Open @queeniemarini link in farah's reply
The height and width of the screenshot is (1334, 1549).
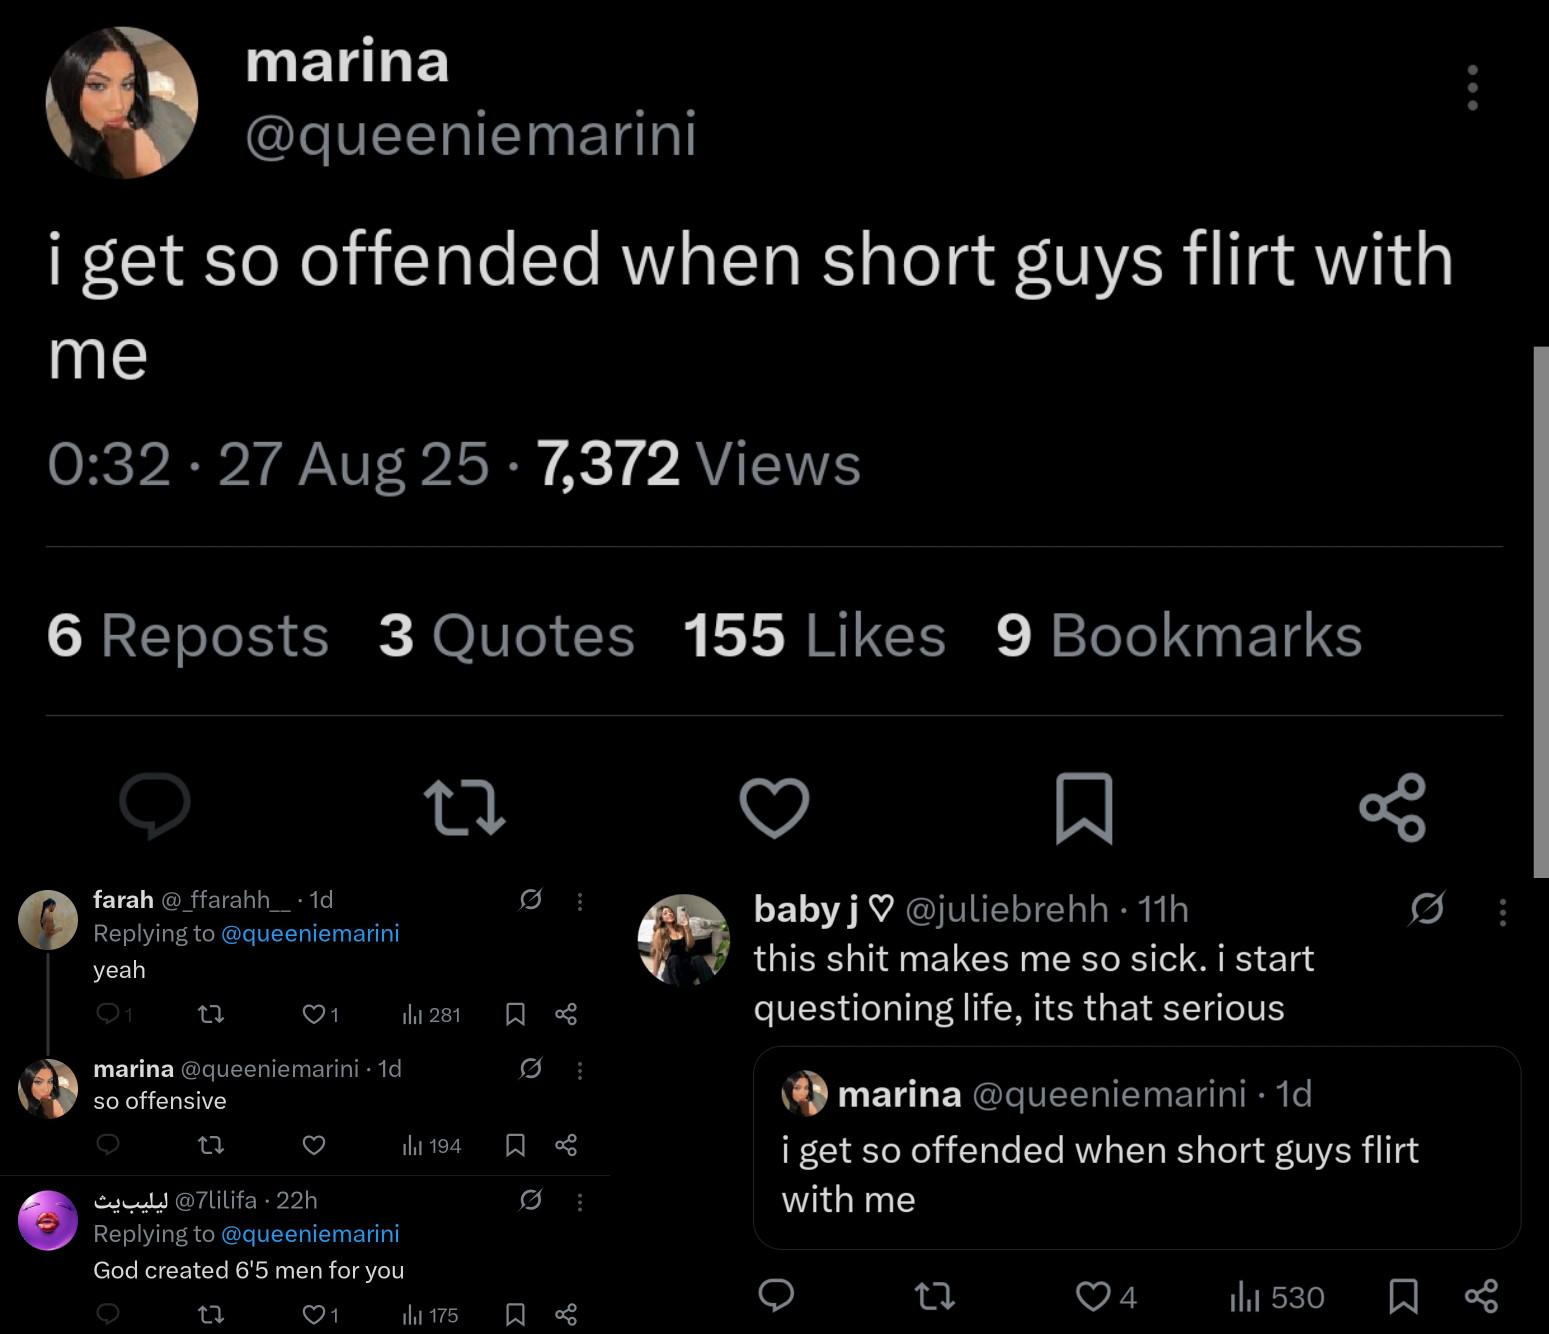(309, 933)
